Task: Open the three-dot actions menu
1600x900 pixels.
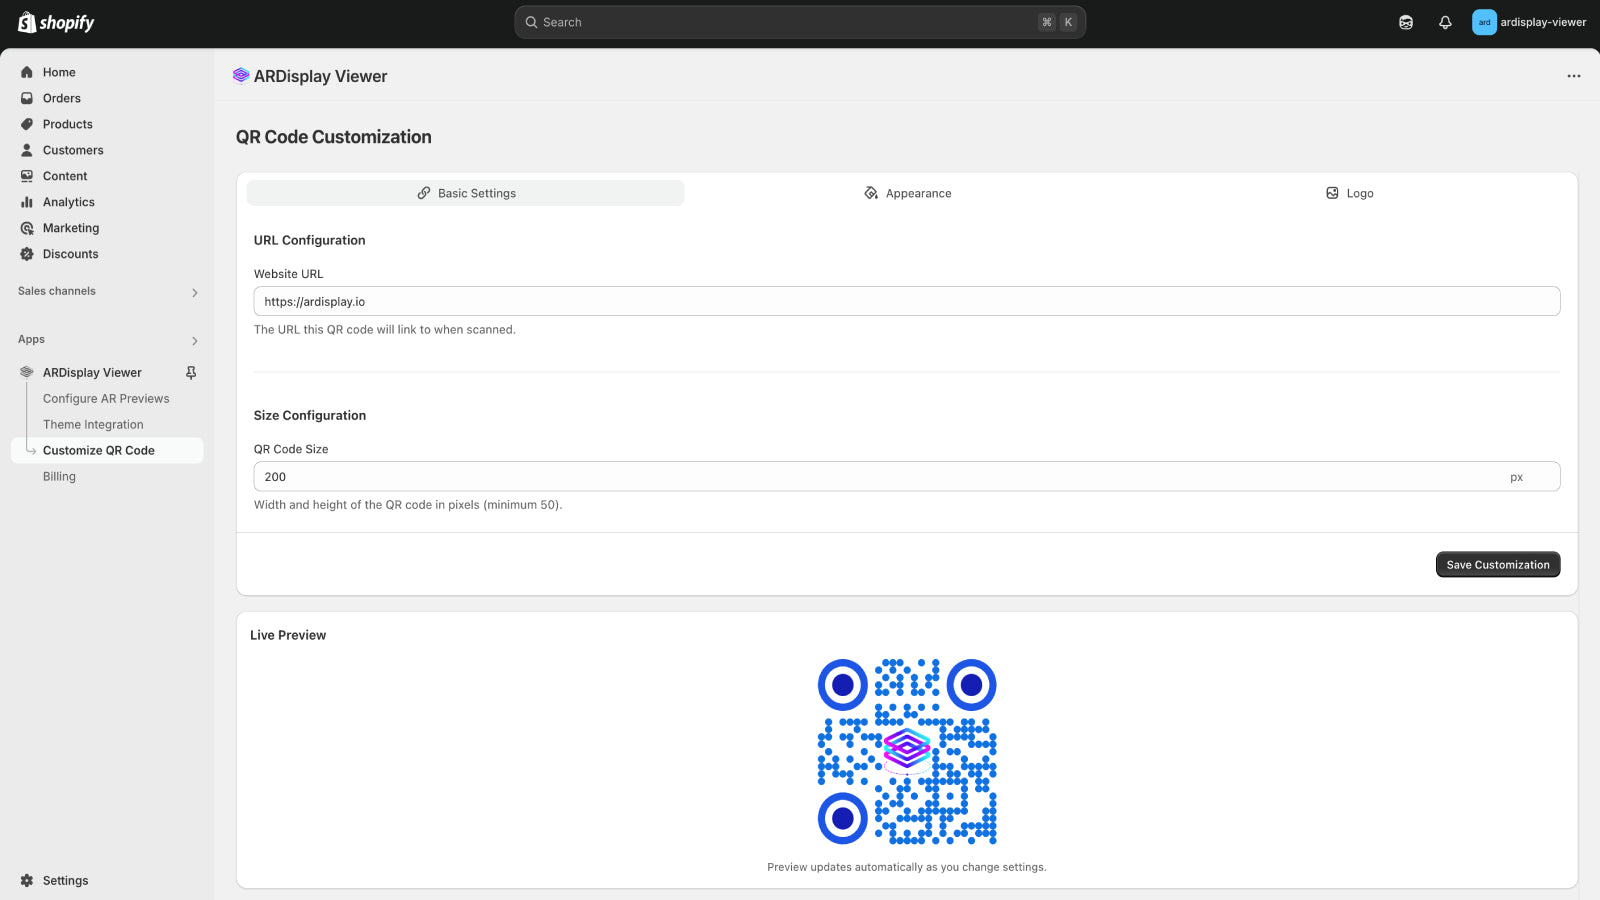Action: (x=1574, y=75)
